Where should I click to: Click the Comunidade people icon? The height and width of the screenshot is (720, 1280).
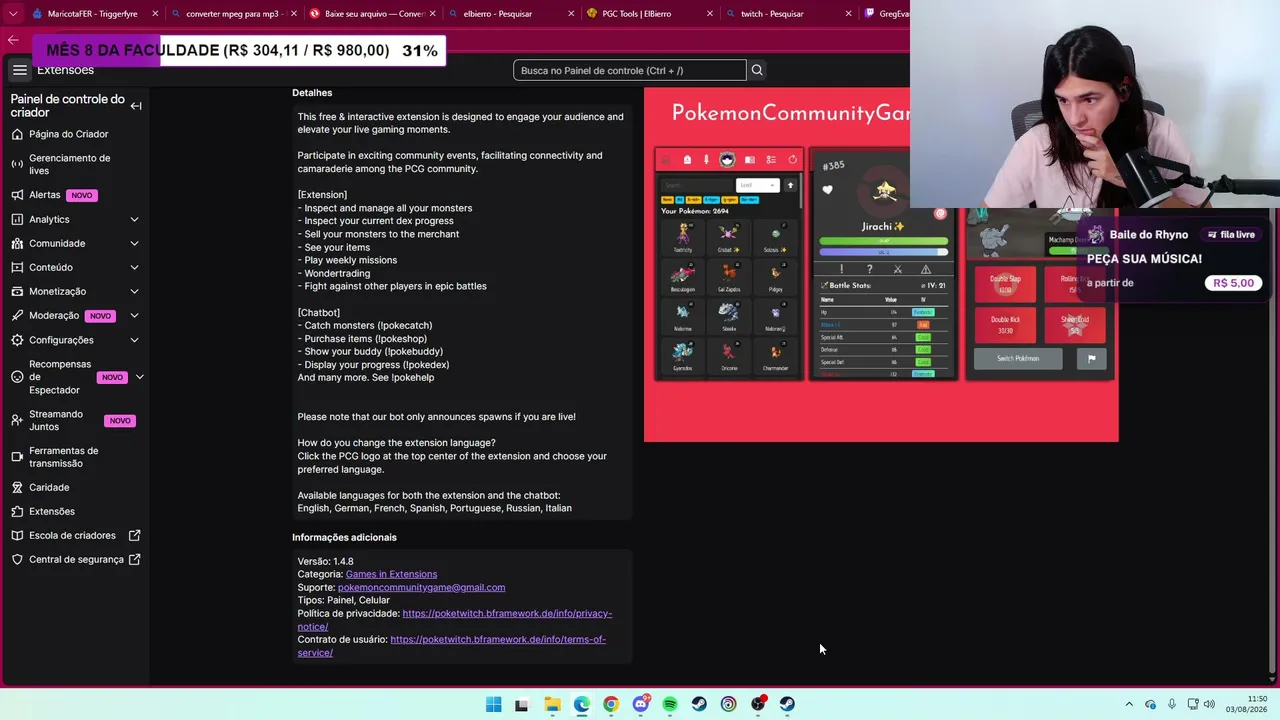pos(17,243)
